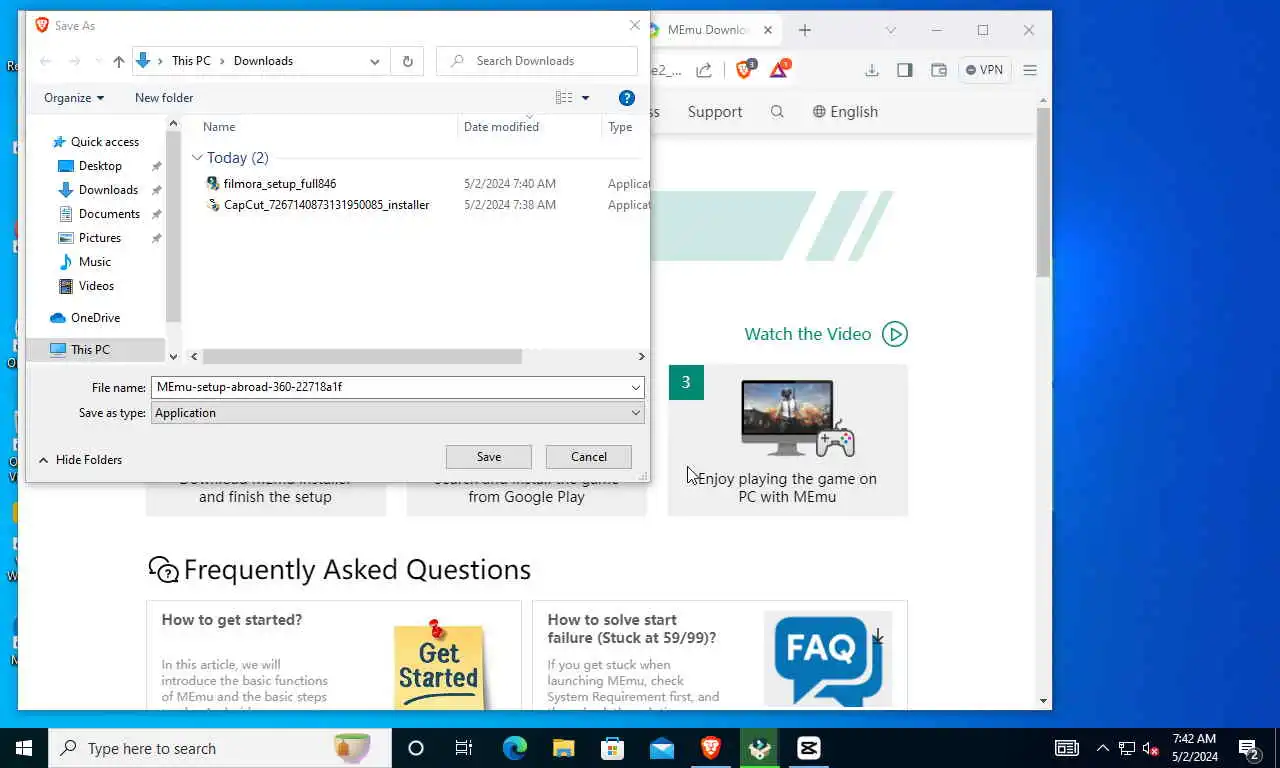Viewport: 1280px width, 768px height.
Task: Open the change view dropdown arrow
Action: click(585, 98)
